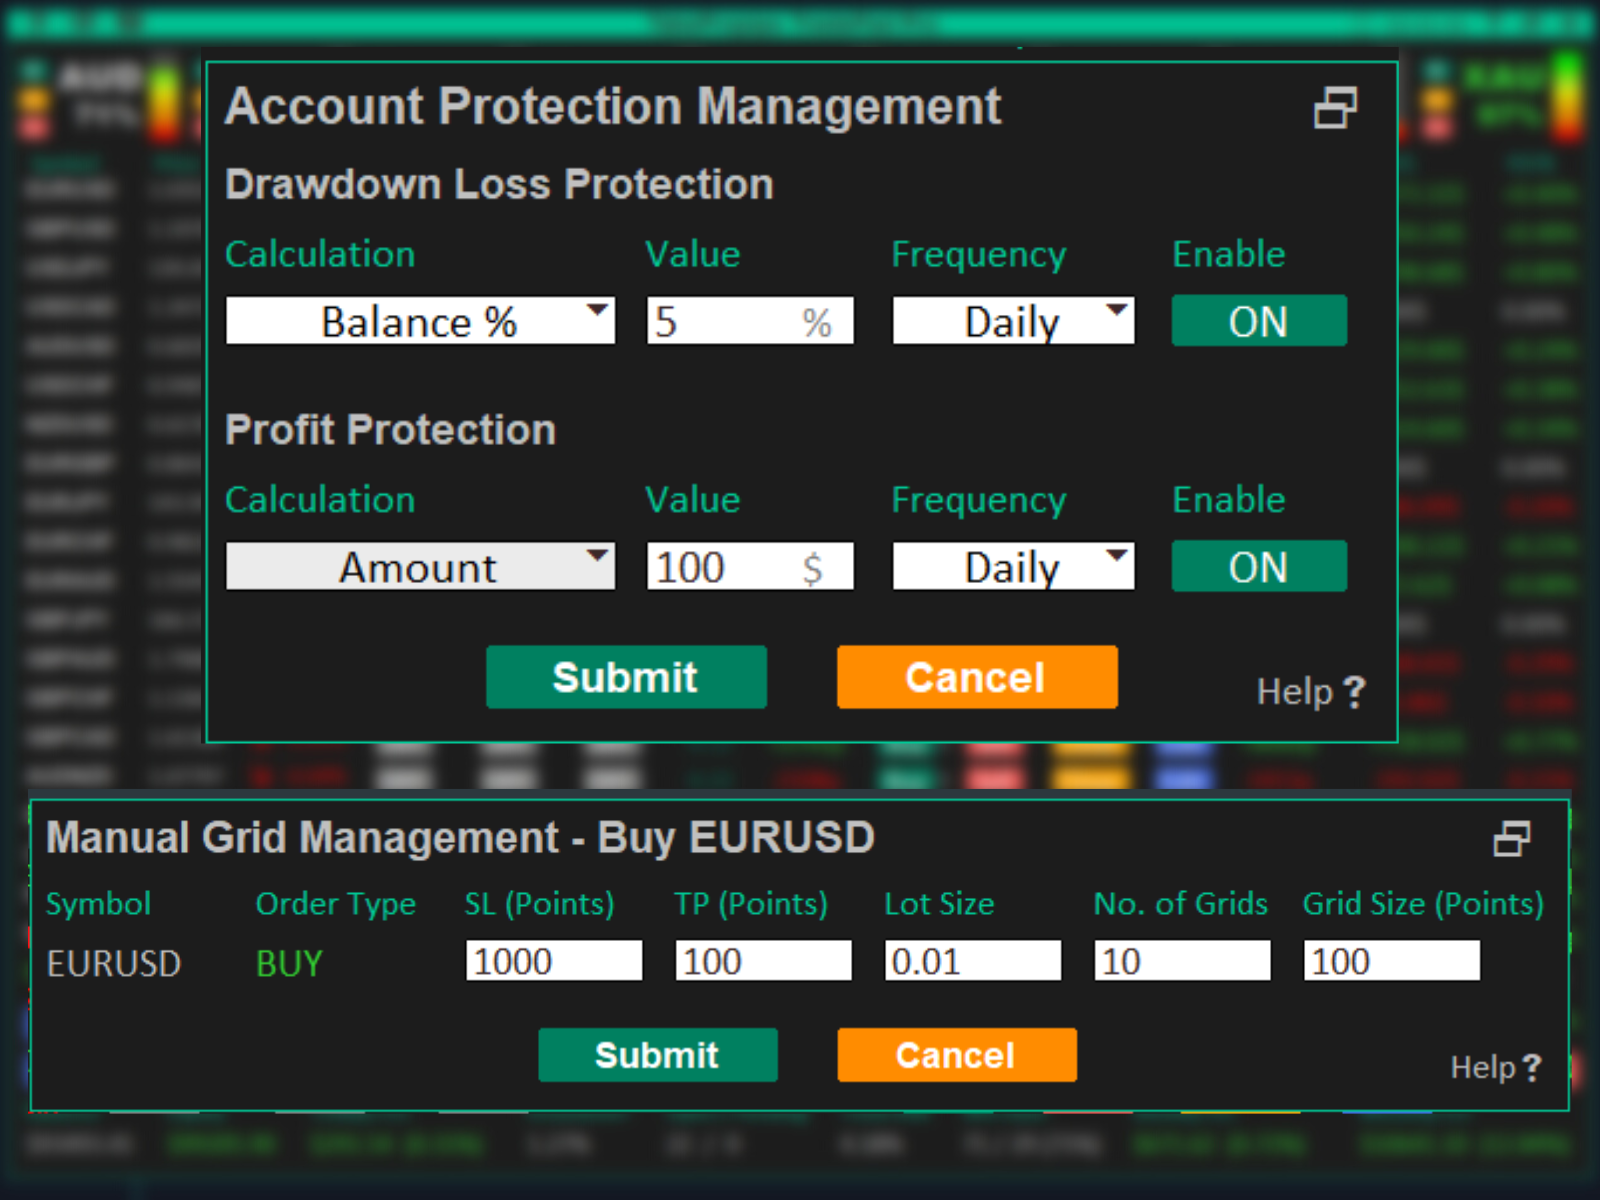Open the Drawdown frequency Daily dropdown
The width and height of the screenshot is (1600, 1200).
pyautogui.click(x=1013, y=321)
